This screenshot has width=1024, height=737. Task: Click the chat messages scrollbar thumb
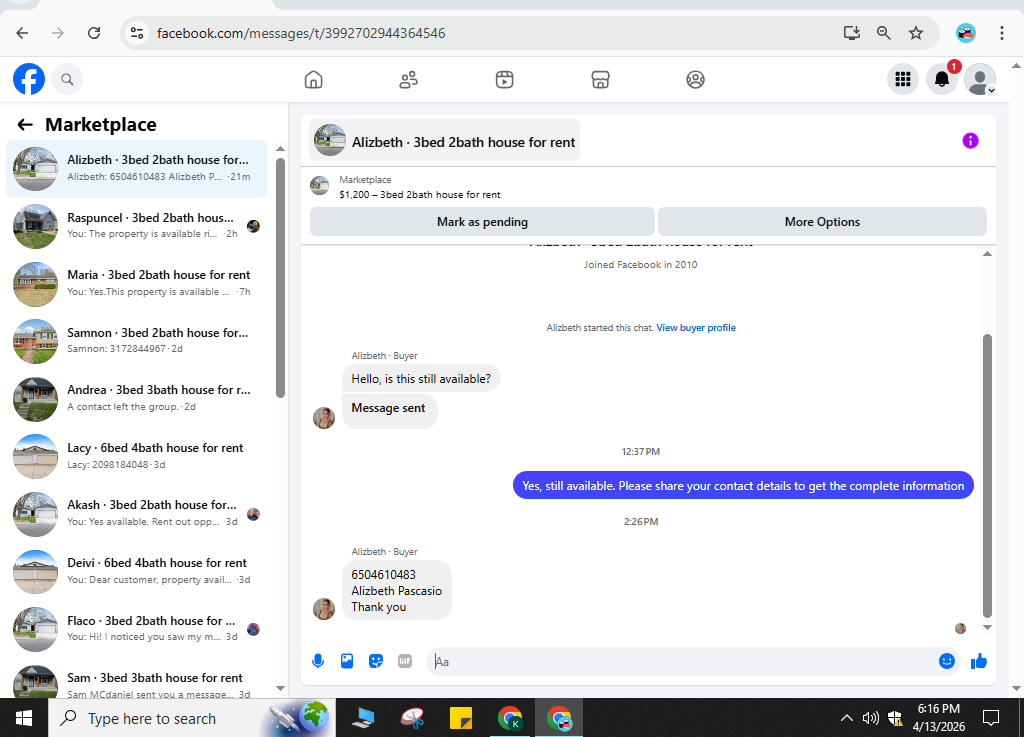[x=987, y=476]
